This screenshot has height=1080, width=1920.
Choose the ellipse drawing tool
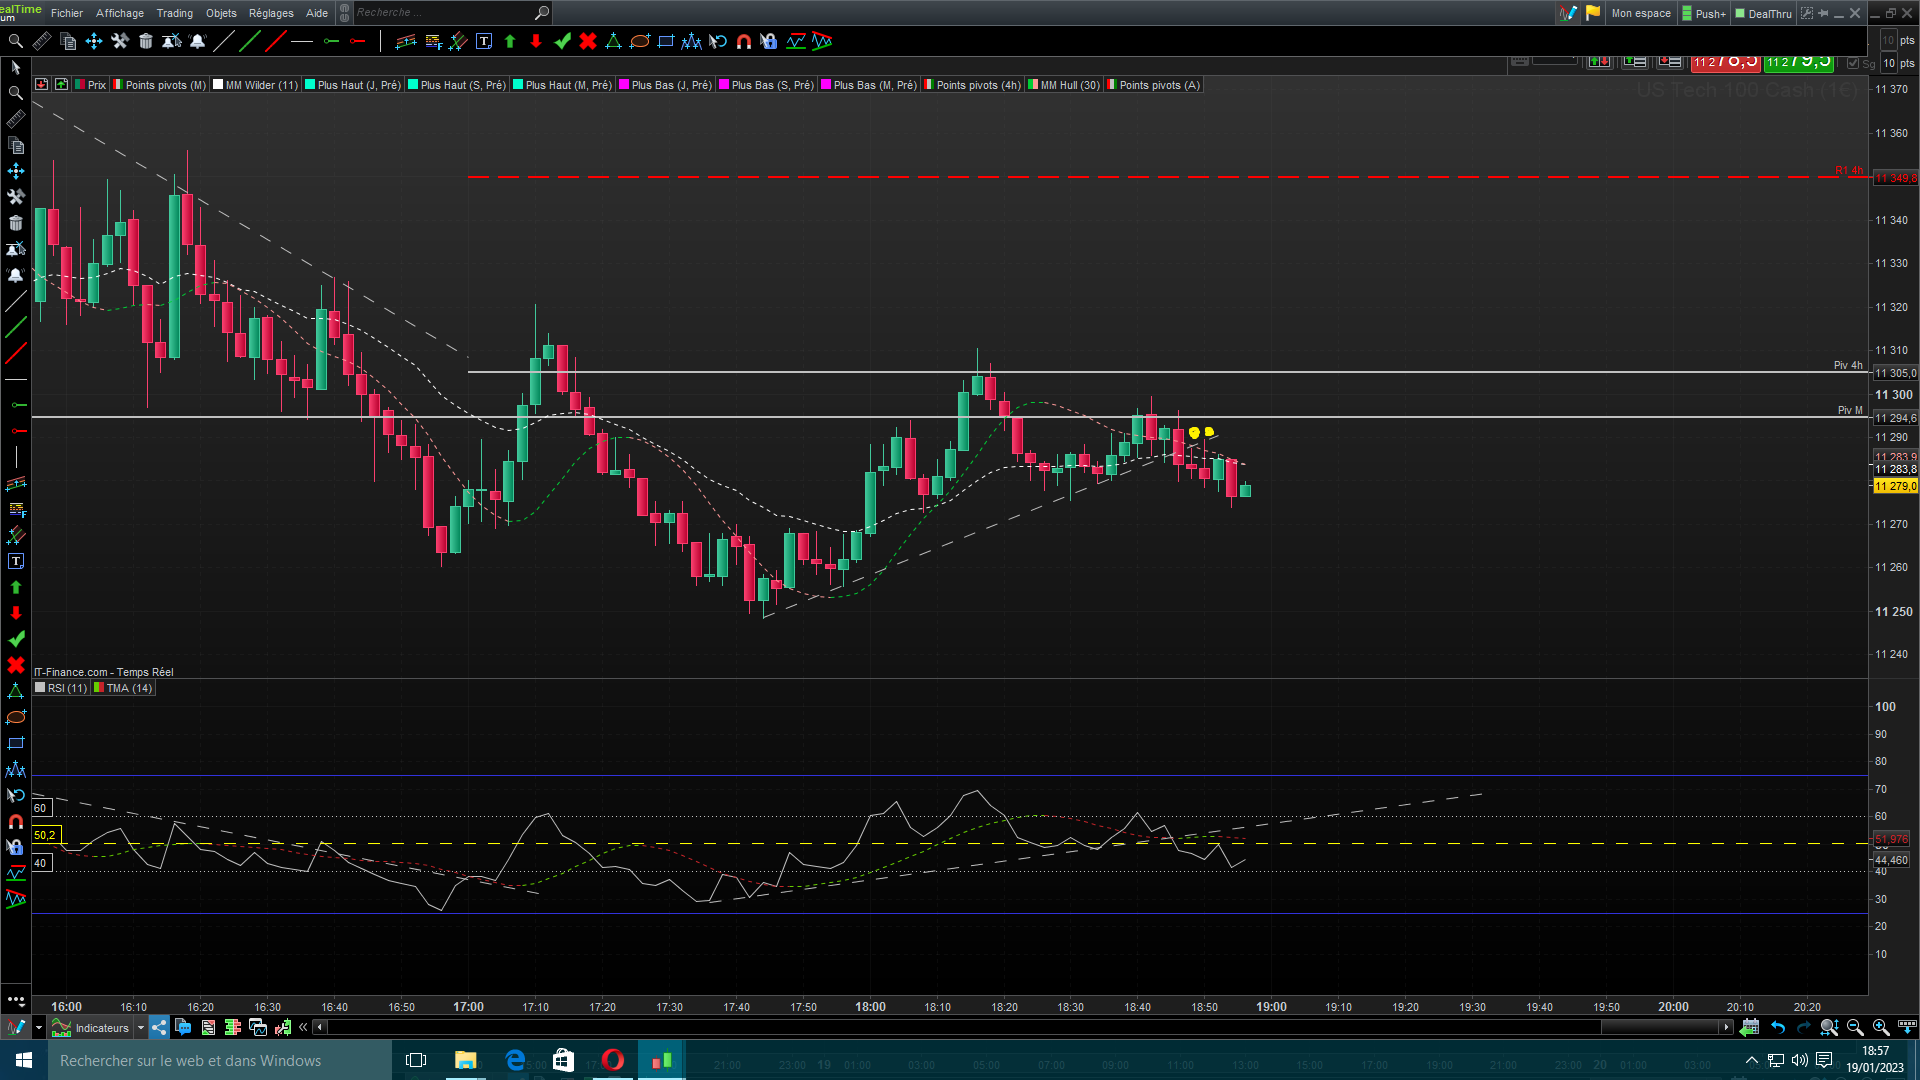pyautogui.click(x=640, y=41)
